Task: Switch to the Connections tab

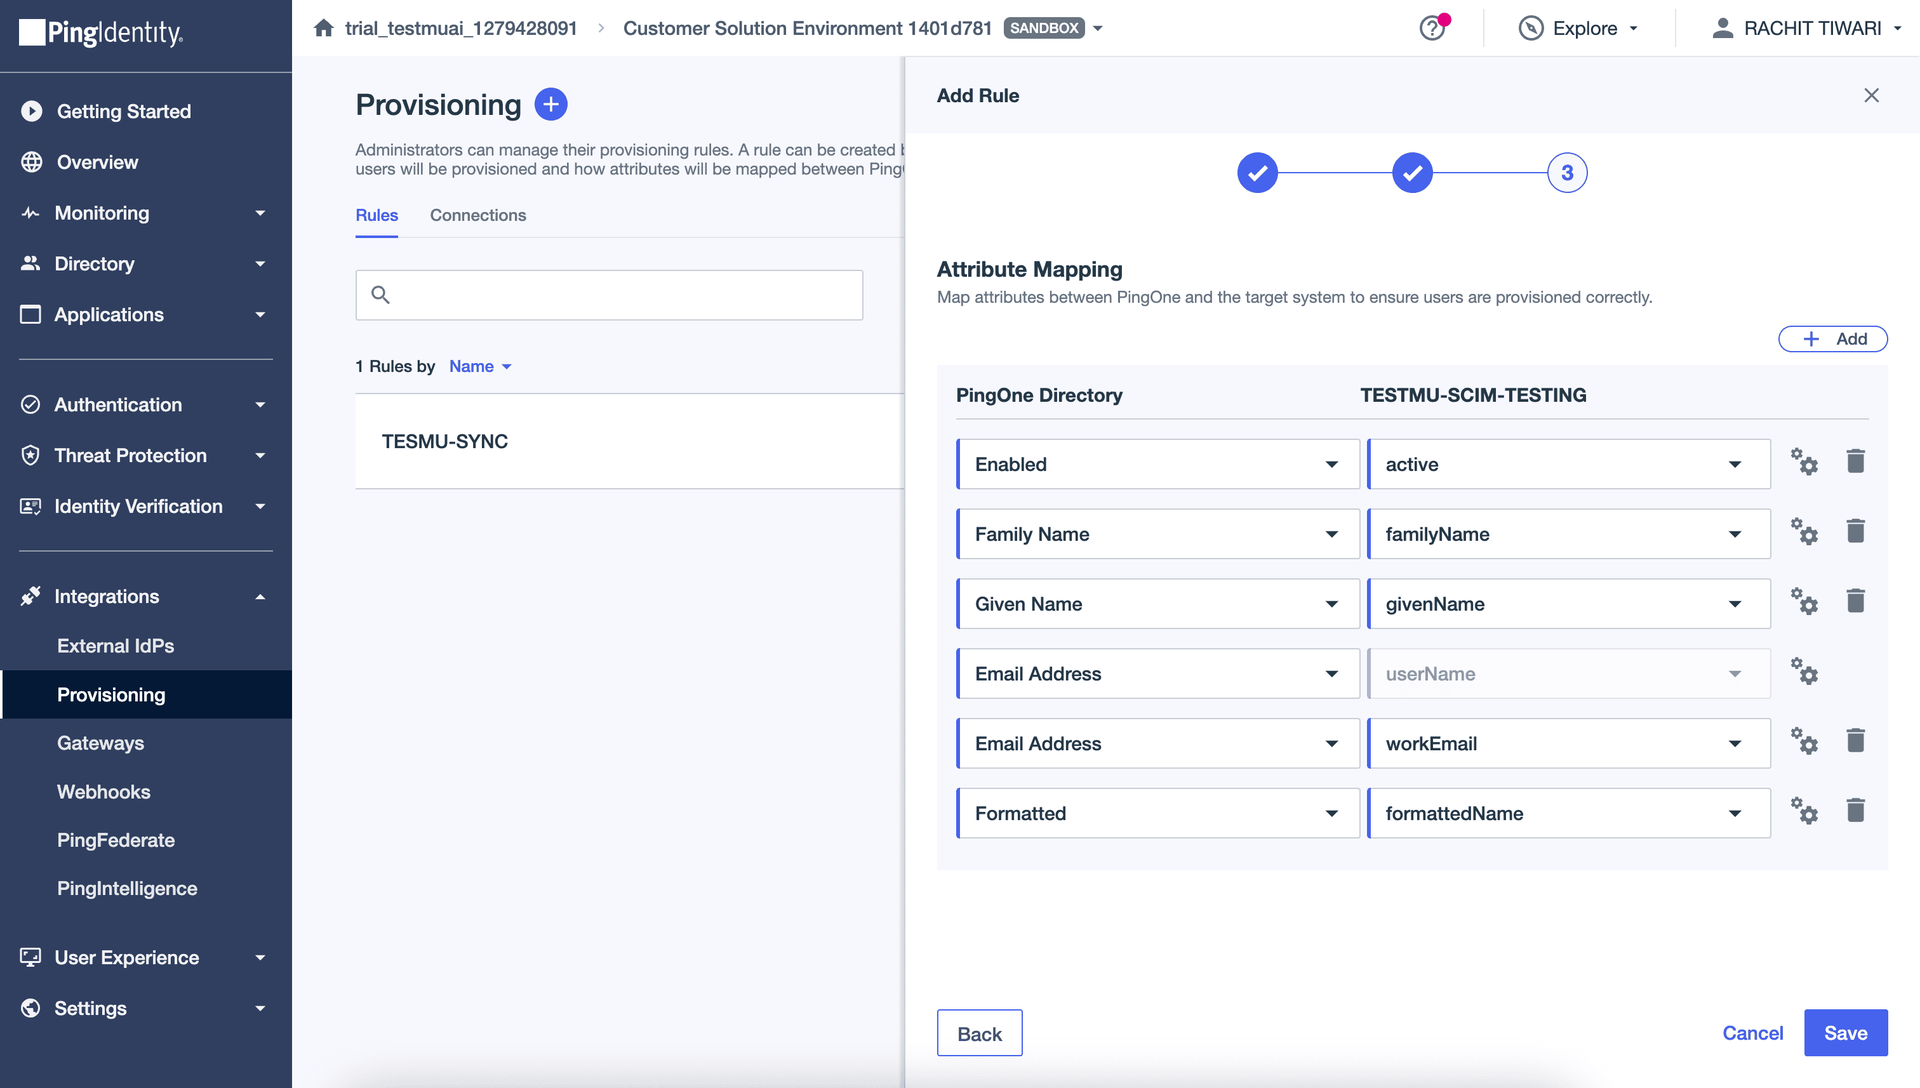Action: (477, 215)
